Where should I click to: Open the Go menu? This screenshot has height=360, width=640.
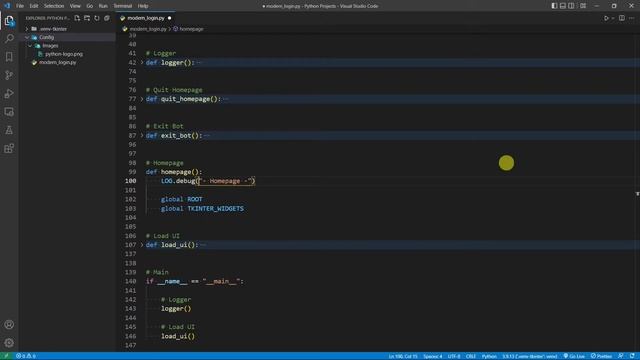(x=90, y=6)
